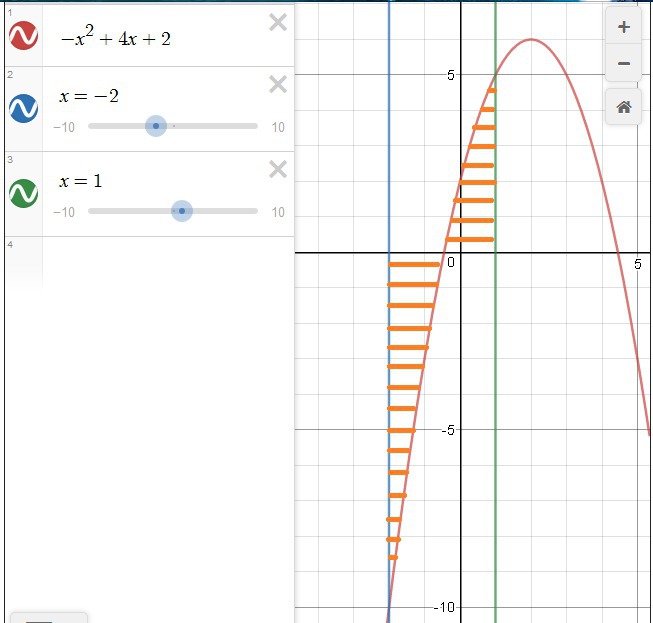Screen dimensions: 653x623
Task: Edit the -x² + 4x + 2 expression field
Action: pos(116,38)
